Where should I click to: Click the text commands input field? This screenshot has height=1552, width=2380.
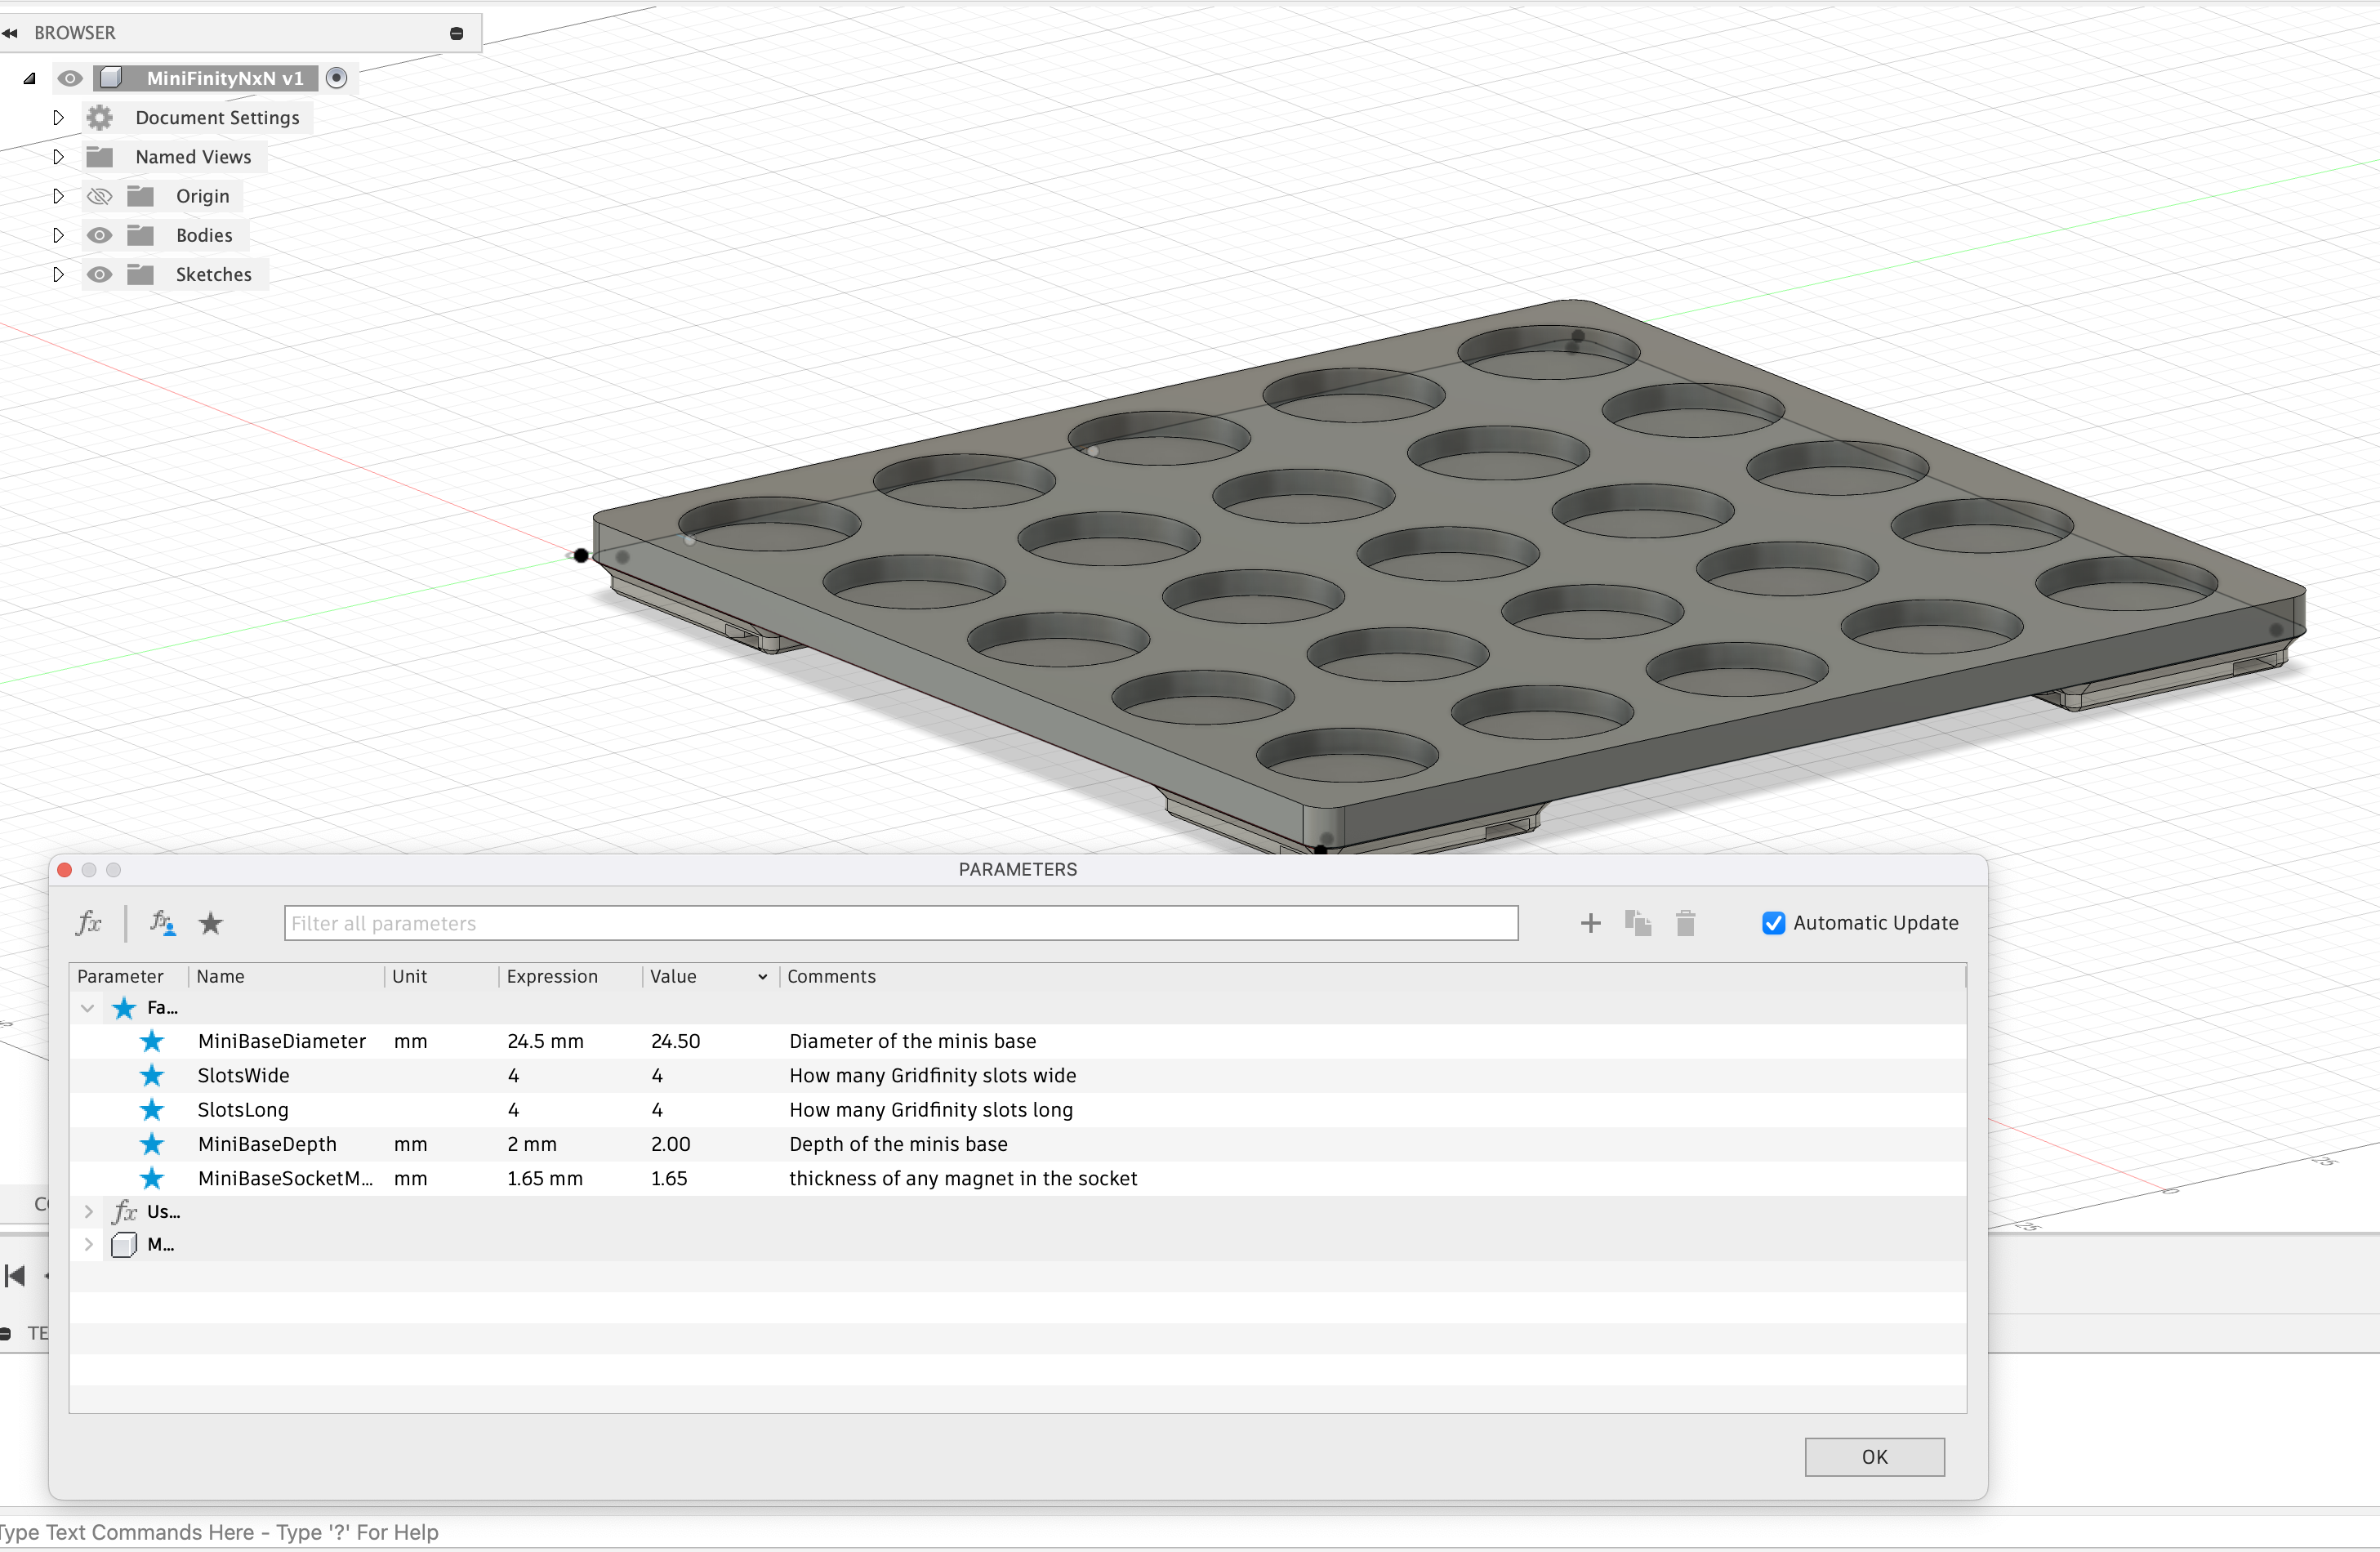click(1190, 1532)
